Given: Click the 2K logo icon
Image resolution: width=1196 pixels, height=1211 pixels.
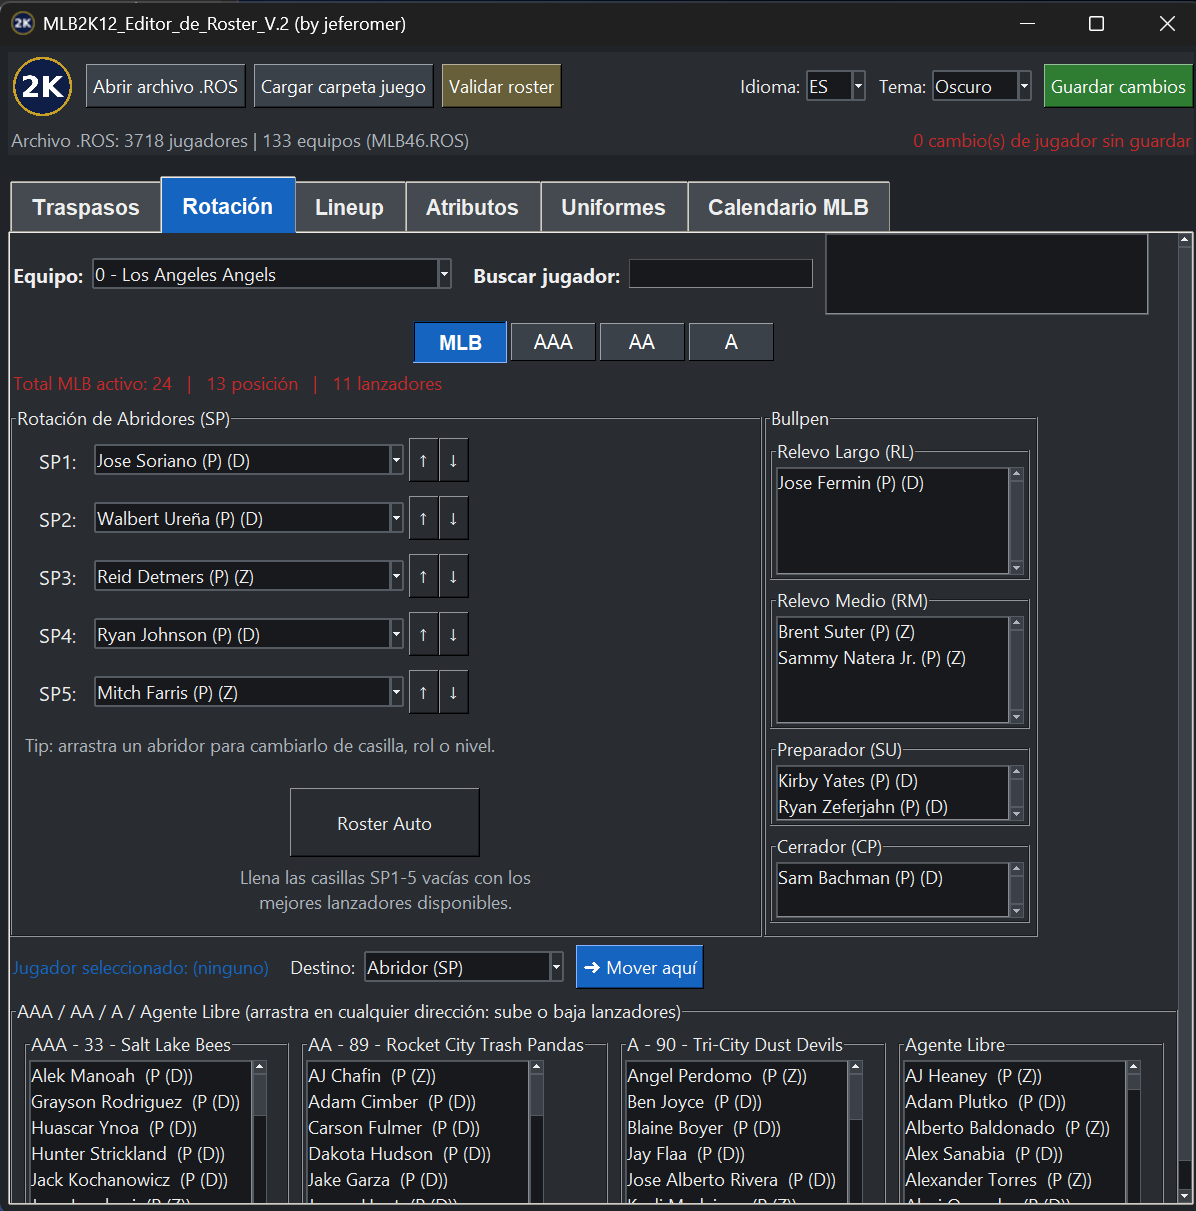Looking at the screenshot, I should point(42,87).
